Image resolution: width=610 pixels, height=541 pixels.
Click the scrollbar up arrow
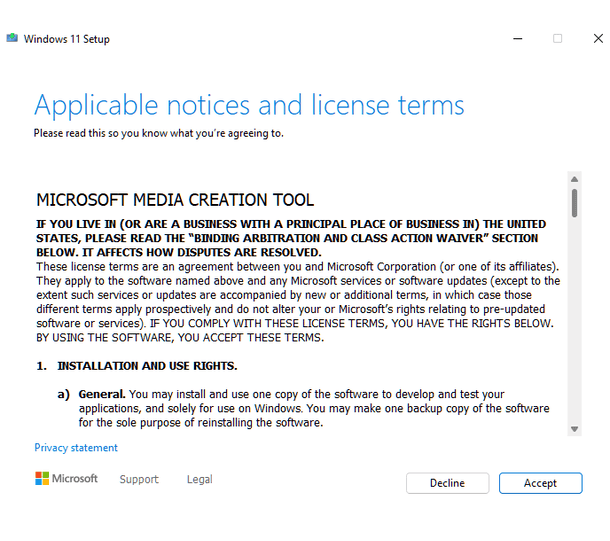pos(575,180)
